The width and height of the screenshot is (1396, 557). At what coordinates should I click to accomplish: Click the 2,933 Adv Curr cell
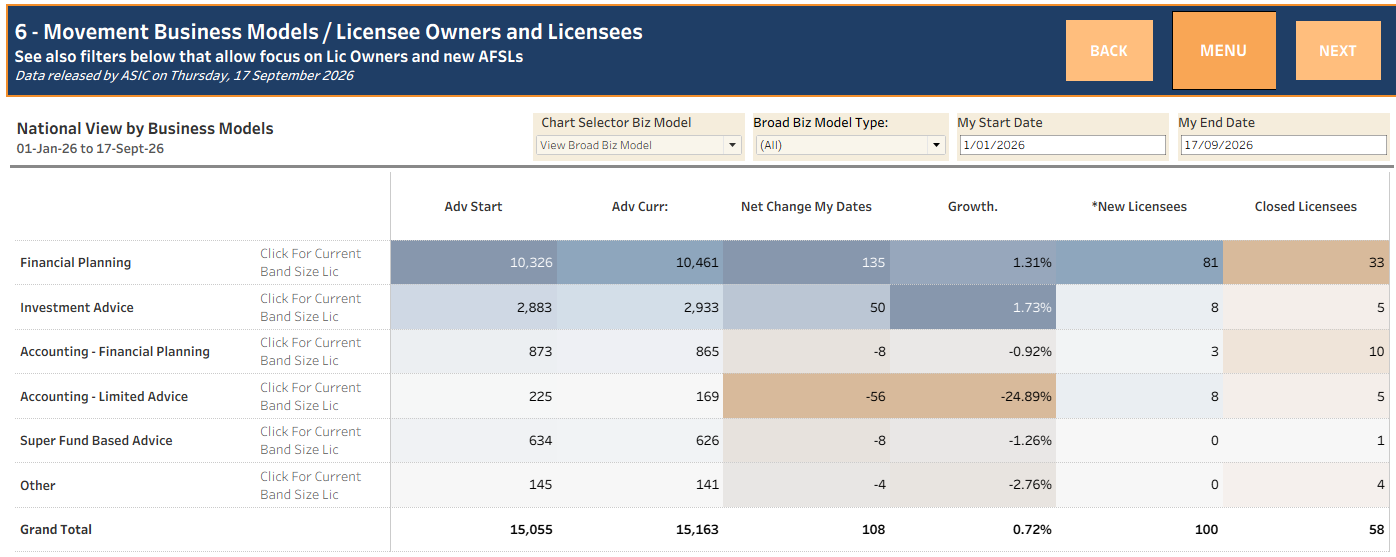(640, 307)
